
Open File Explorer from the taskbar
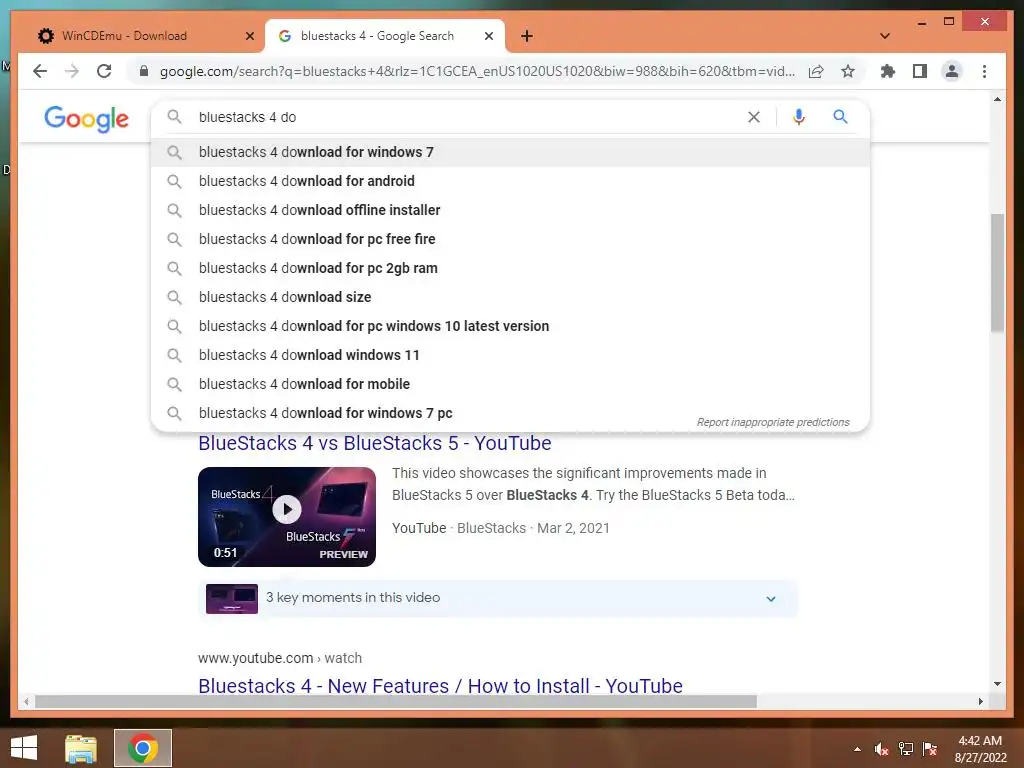pos(80,748)
